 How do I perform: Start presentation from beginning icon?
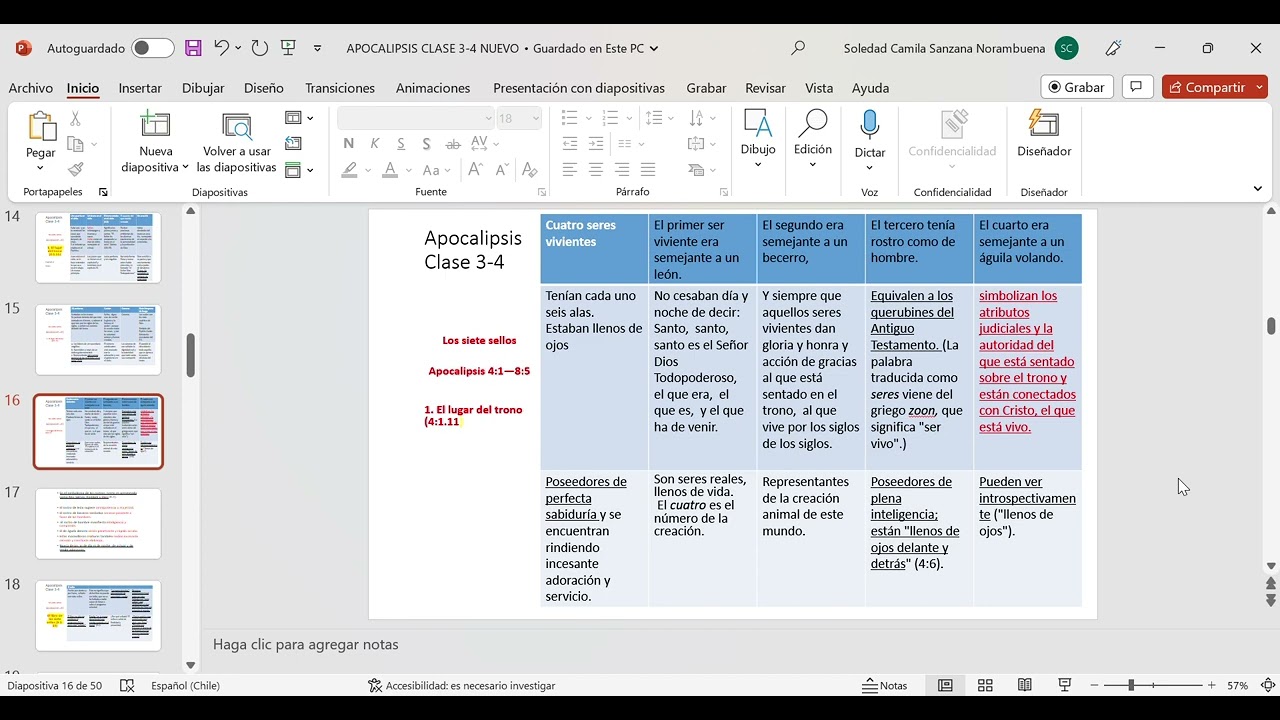click(289, 48)
